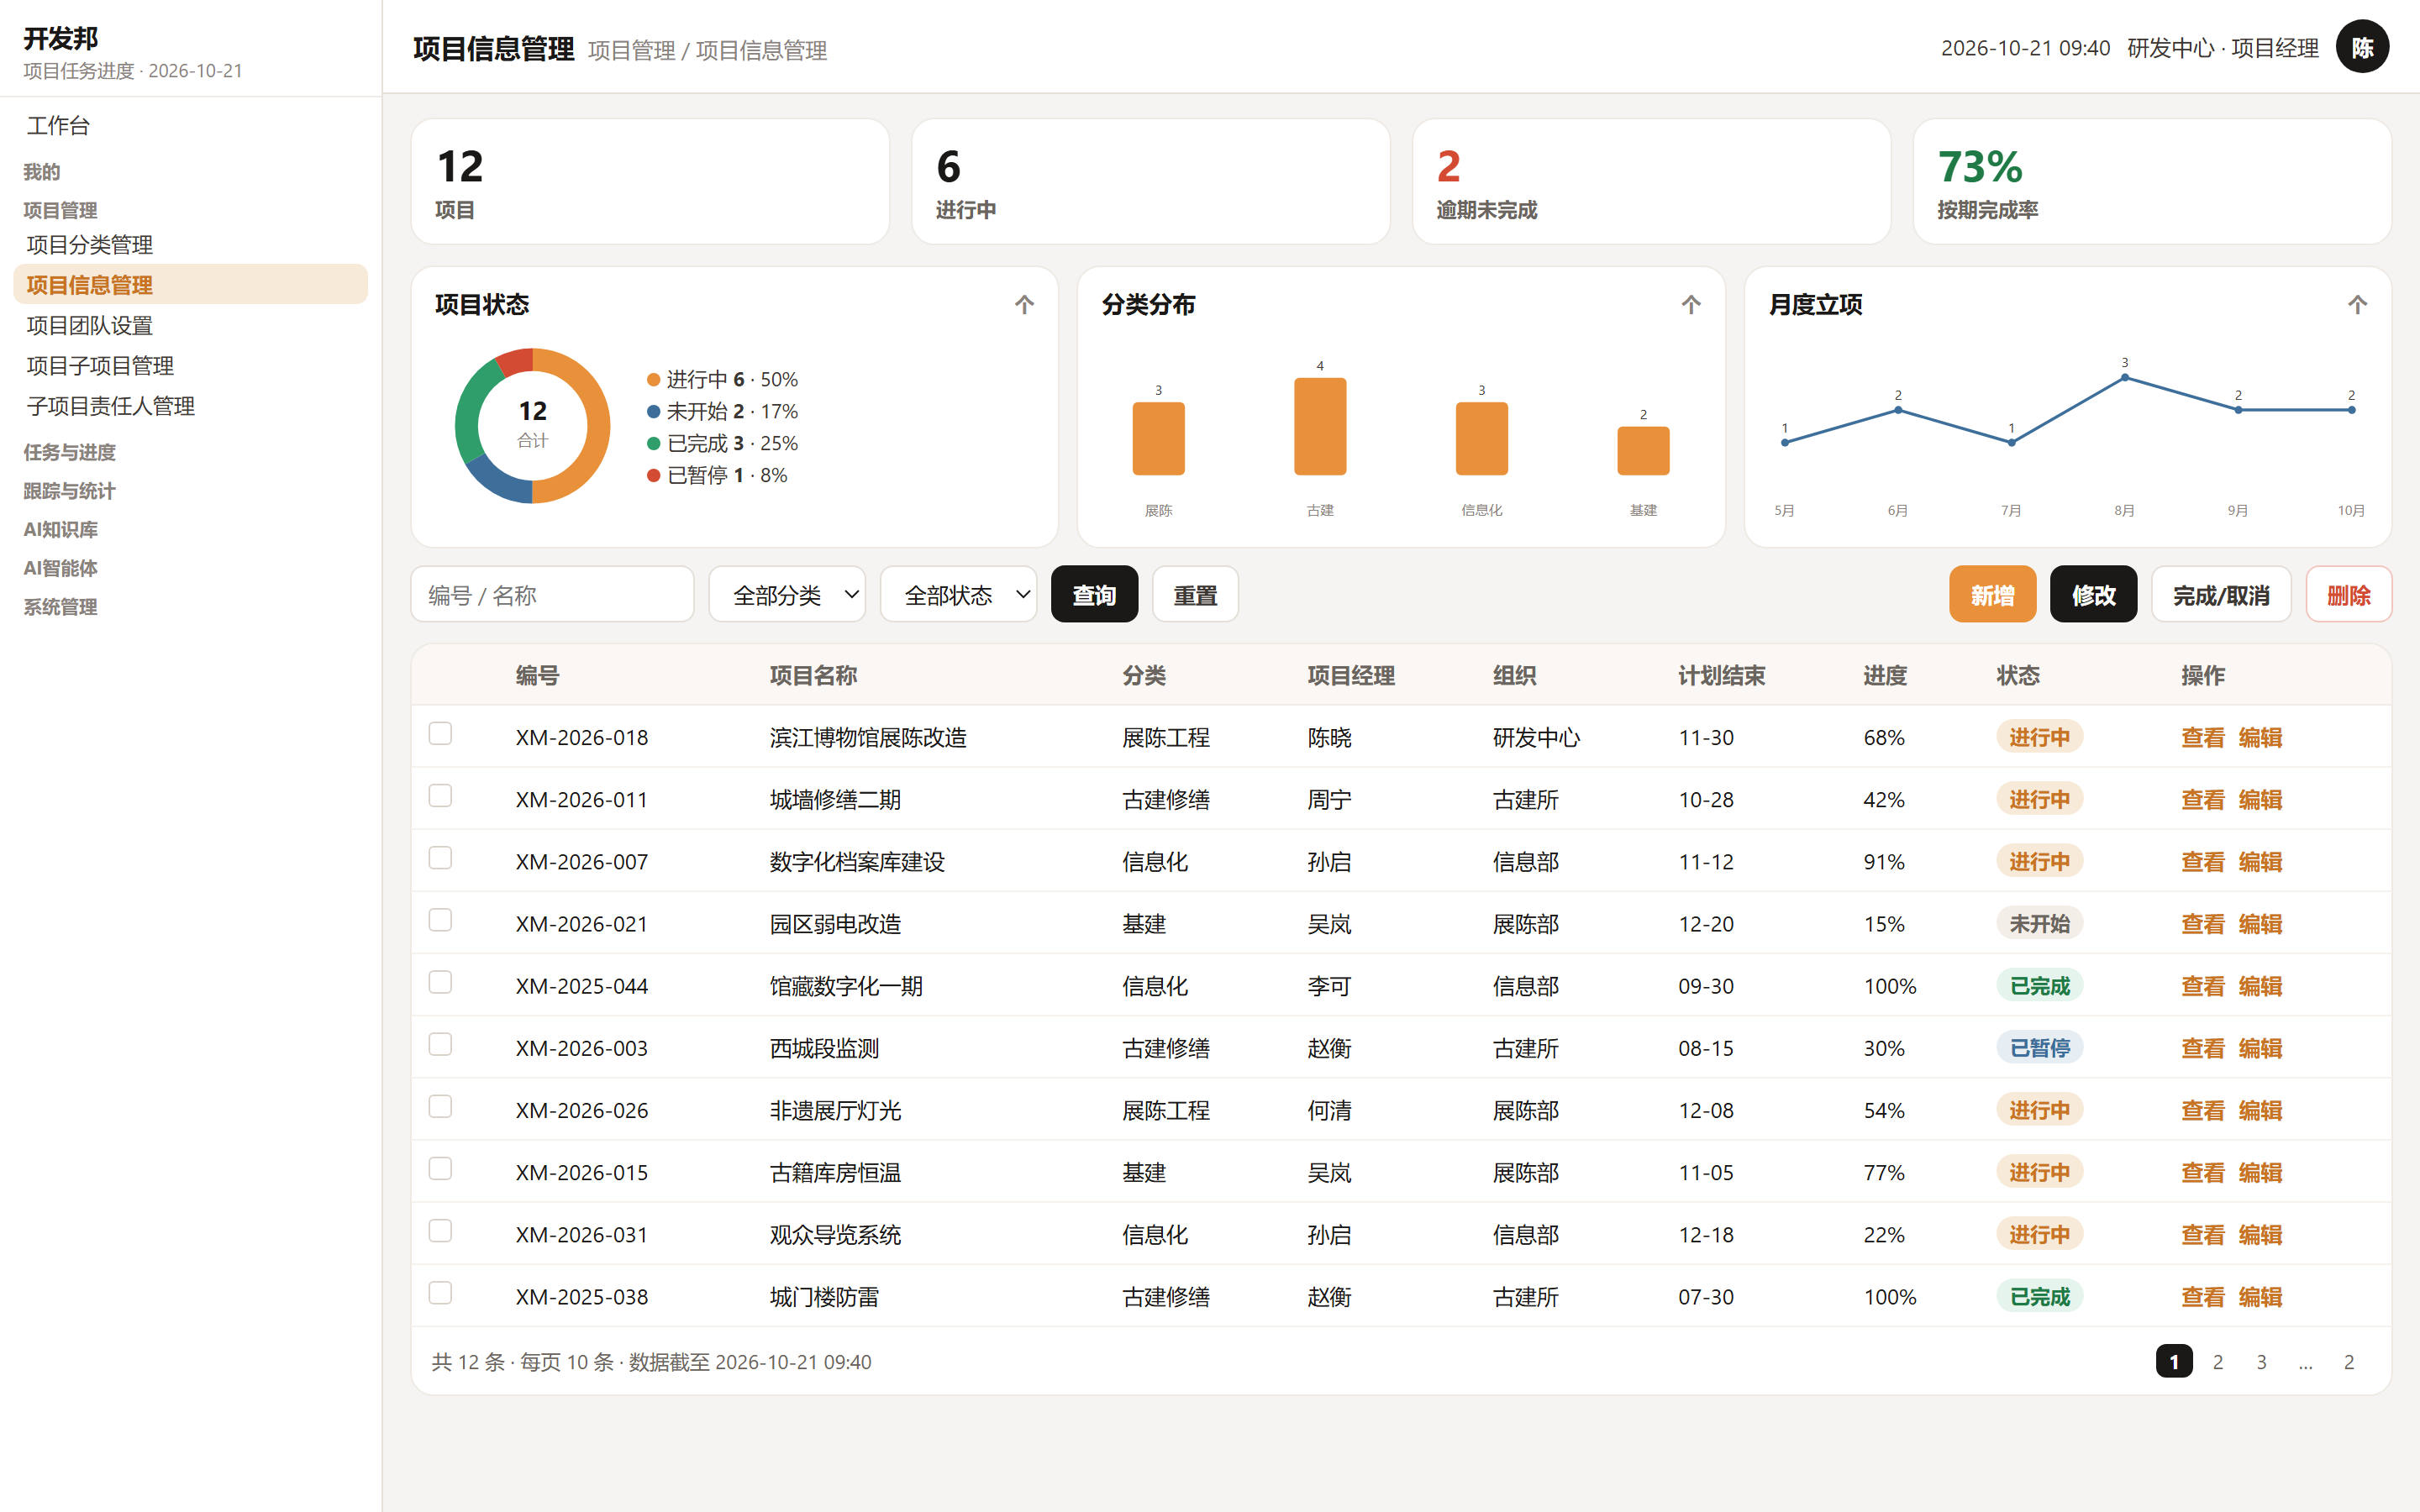The height and width of the screenshot is (1512, 2420).
Task: Click the 已暂停 status badge
Action: (2040, 1047)
